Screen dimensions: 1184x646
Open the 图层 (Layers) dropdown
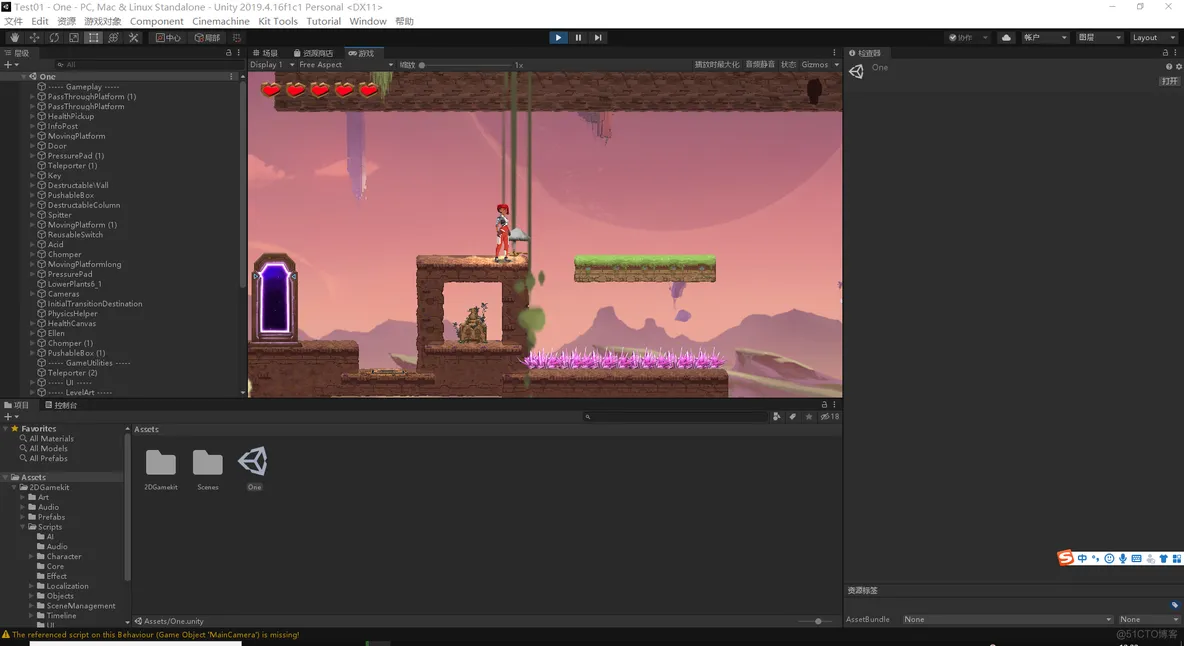pyautogui.click(x=1099, y=38)
